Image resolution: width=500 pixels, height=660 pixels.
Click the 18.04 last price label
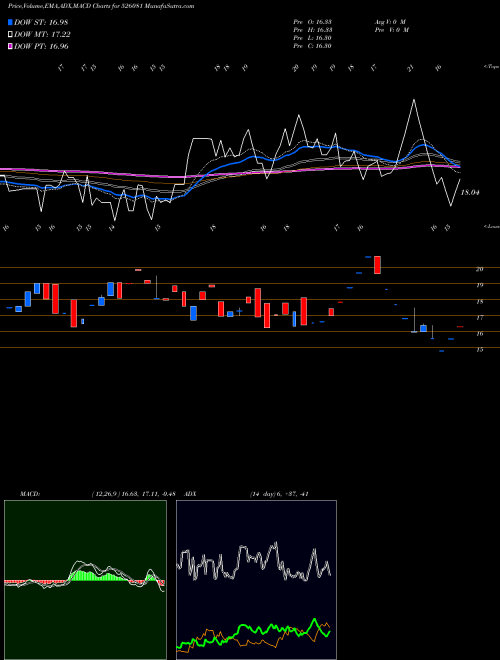[x=470, y=192]
